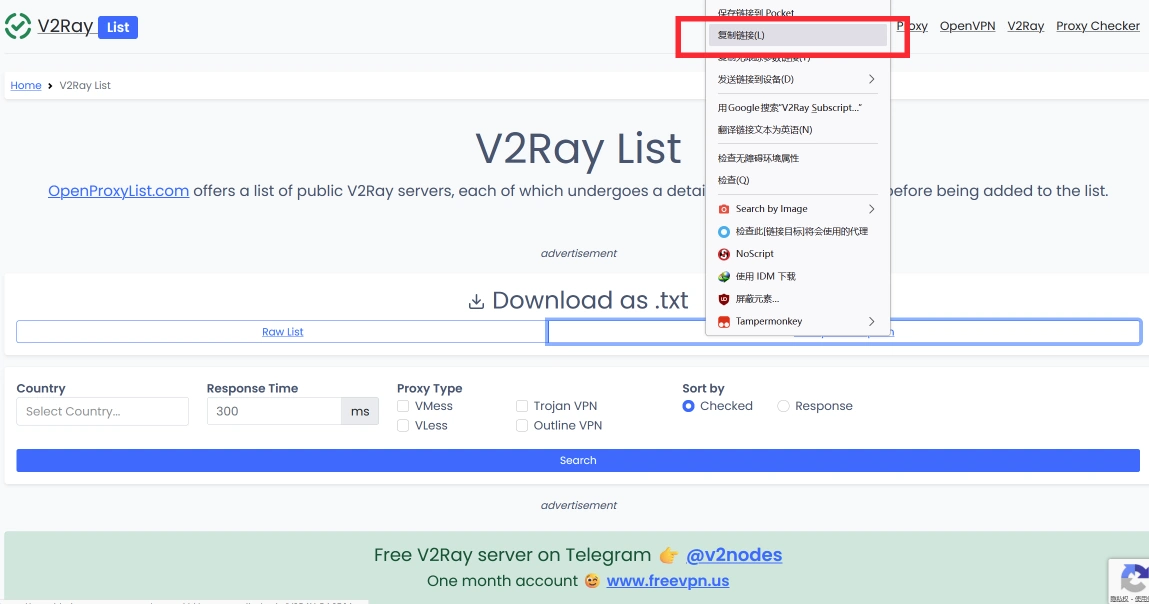Click the uBlock shield icon
Viewport: 1149px width, 604px height.
723,299
